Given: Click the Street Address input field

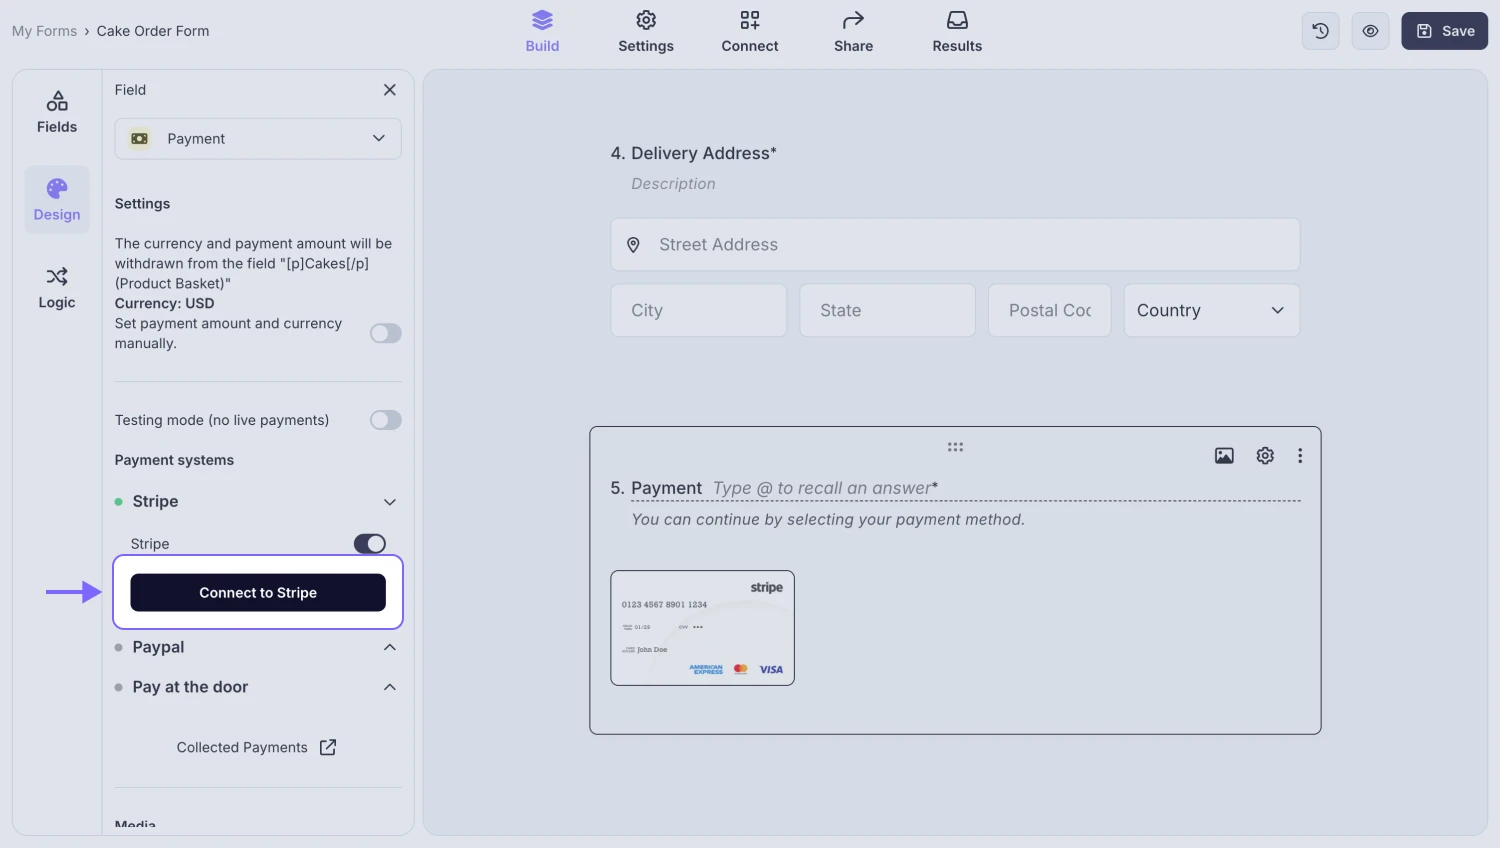Looking at the screenshot, I should tap(955, 244).
